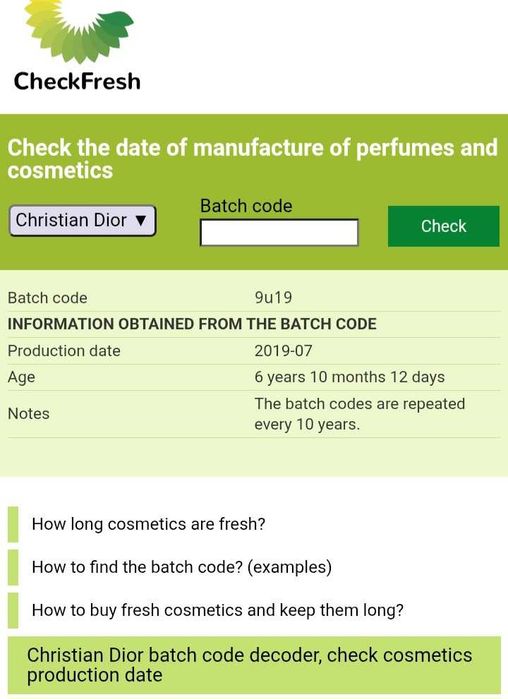The width and height of the screenshot is (508, 699).
Task: Click the dropdown arrow next to Christian Dior
Action: coord(141,220)
